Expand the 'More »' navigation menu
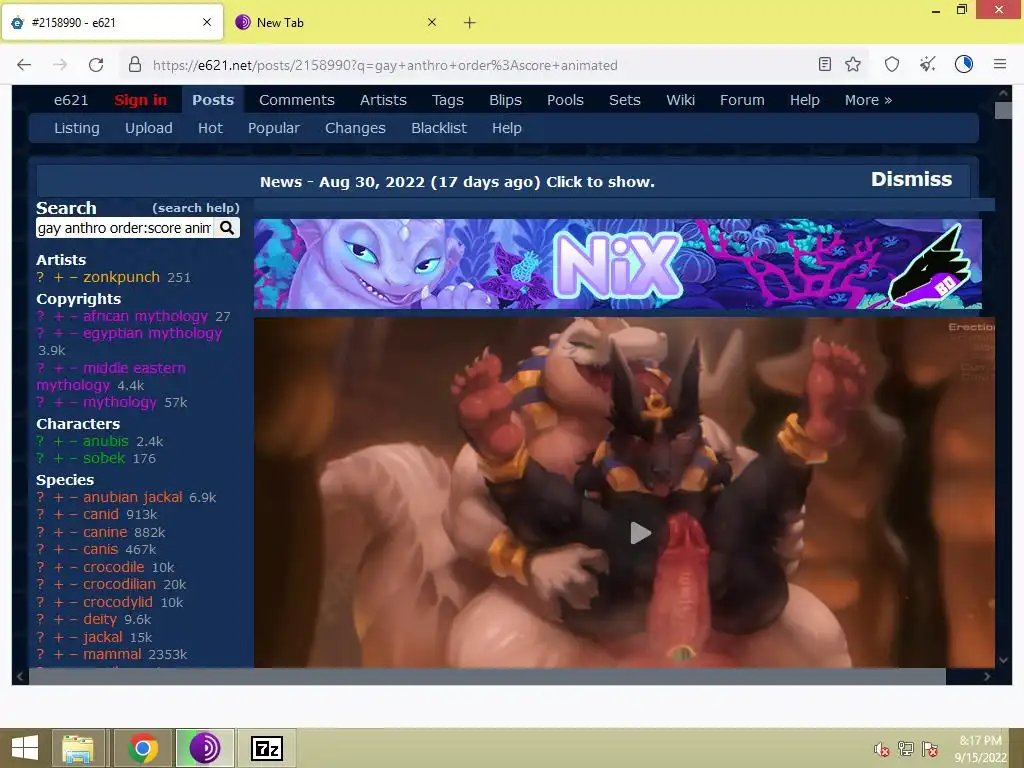The height and width of the screenshot is (768, 1024). [868, 100]
